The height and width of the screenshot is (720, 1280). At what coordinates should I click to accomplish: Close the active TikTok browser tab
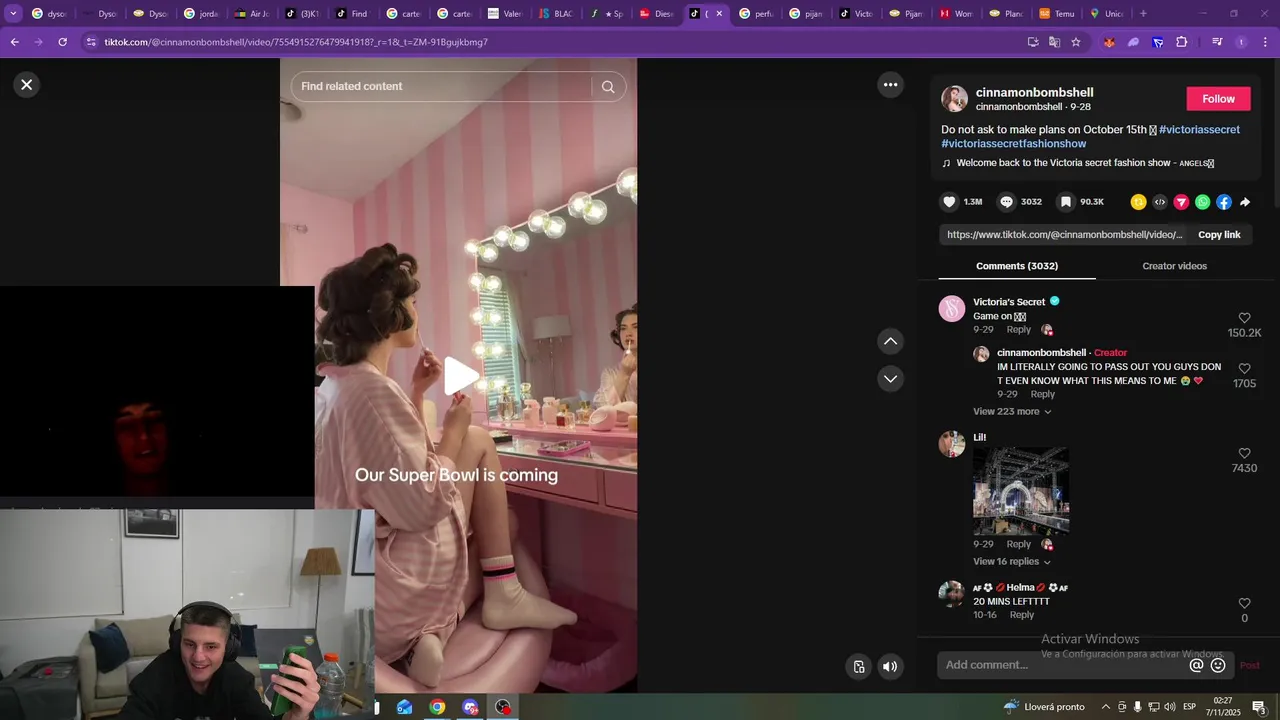coord(719,14)
